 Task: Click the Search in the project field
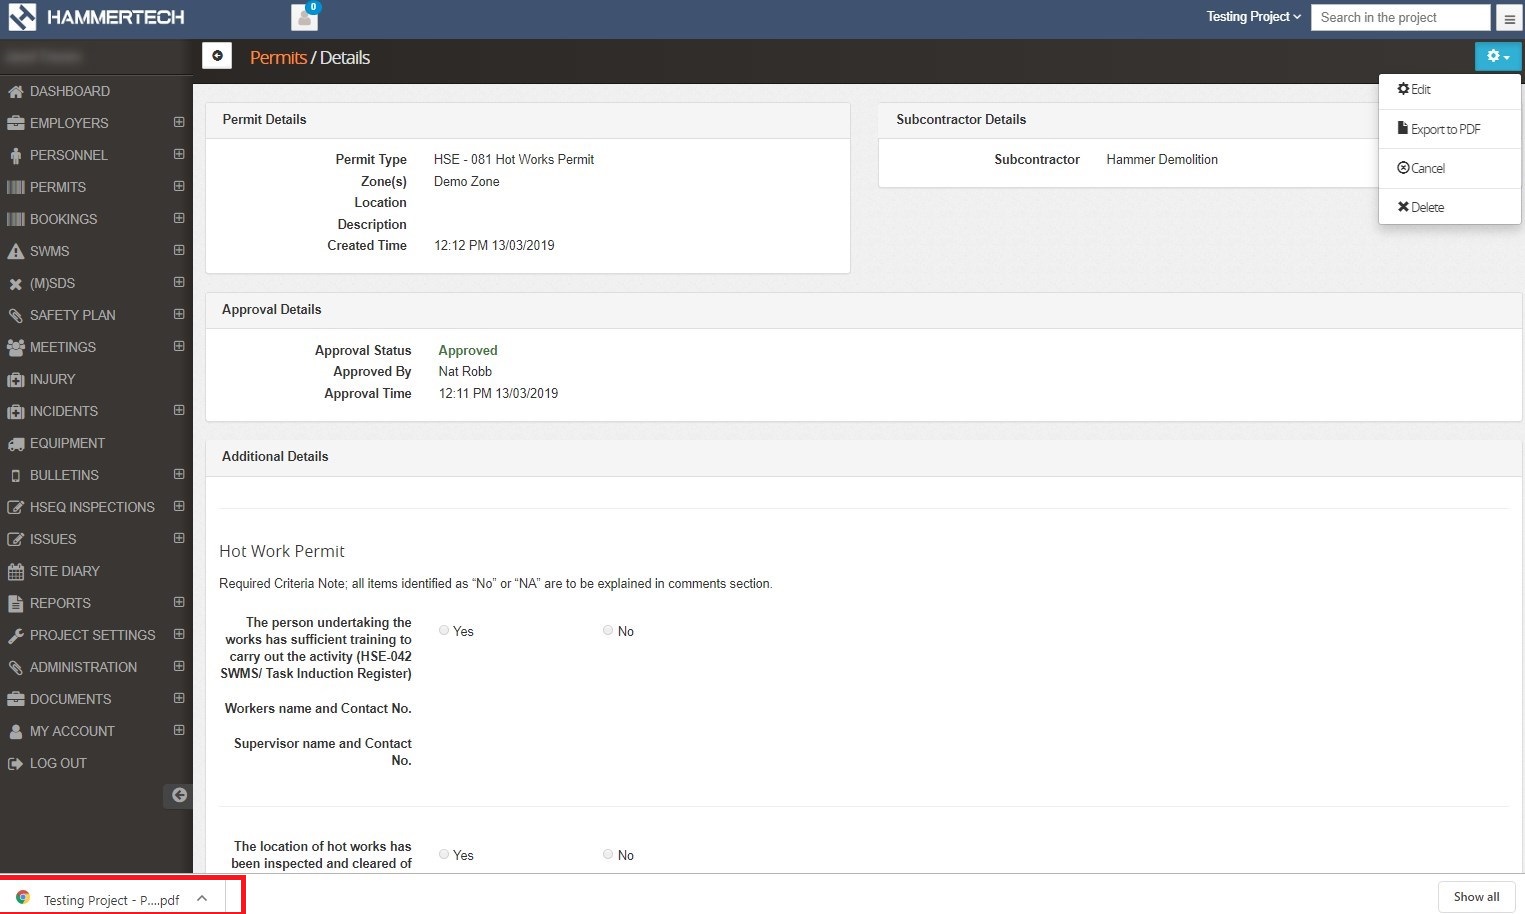point(1400,17)
